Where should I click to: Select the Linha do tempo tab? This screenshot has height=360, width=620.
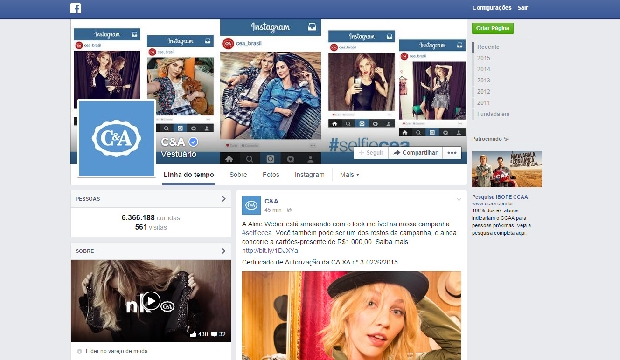189,174
